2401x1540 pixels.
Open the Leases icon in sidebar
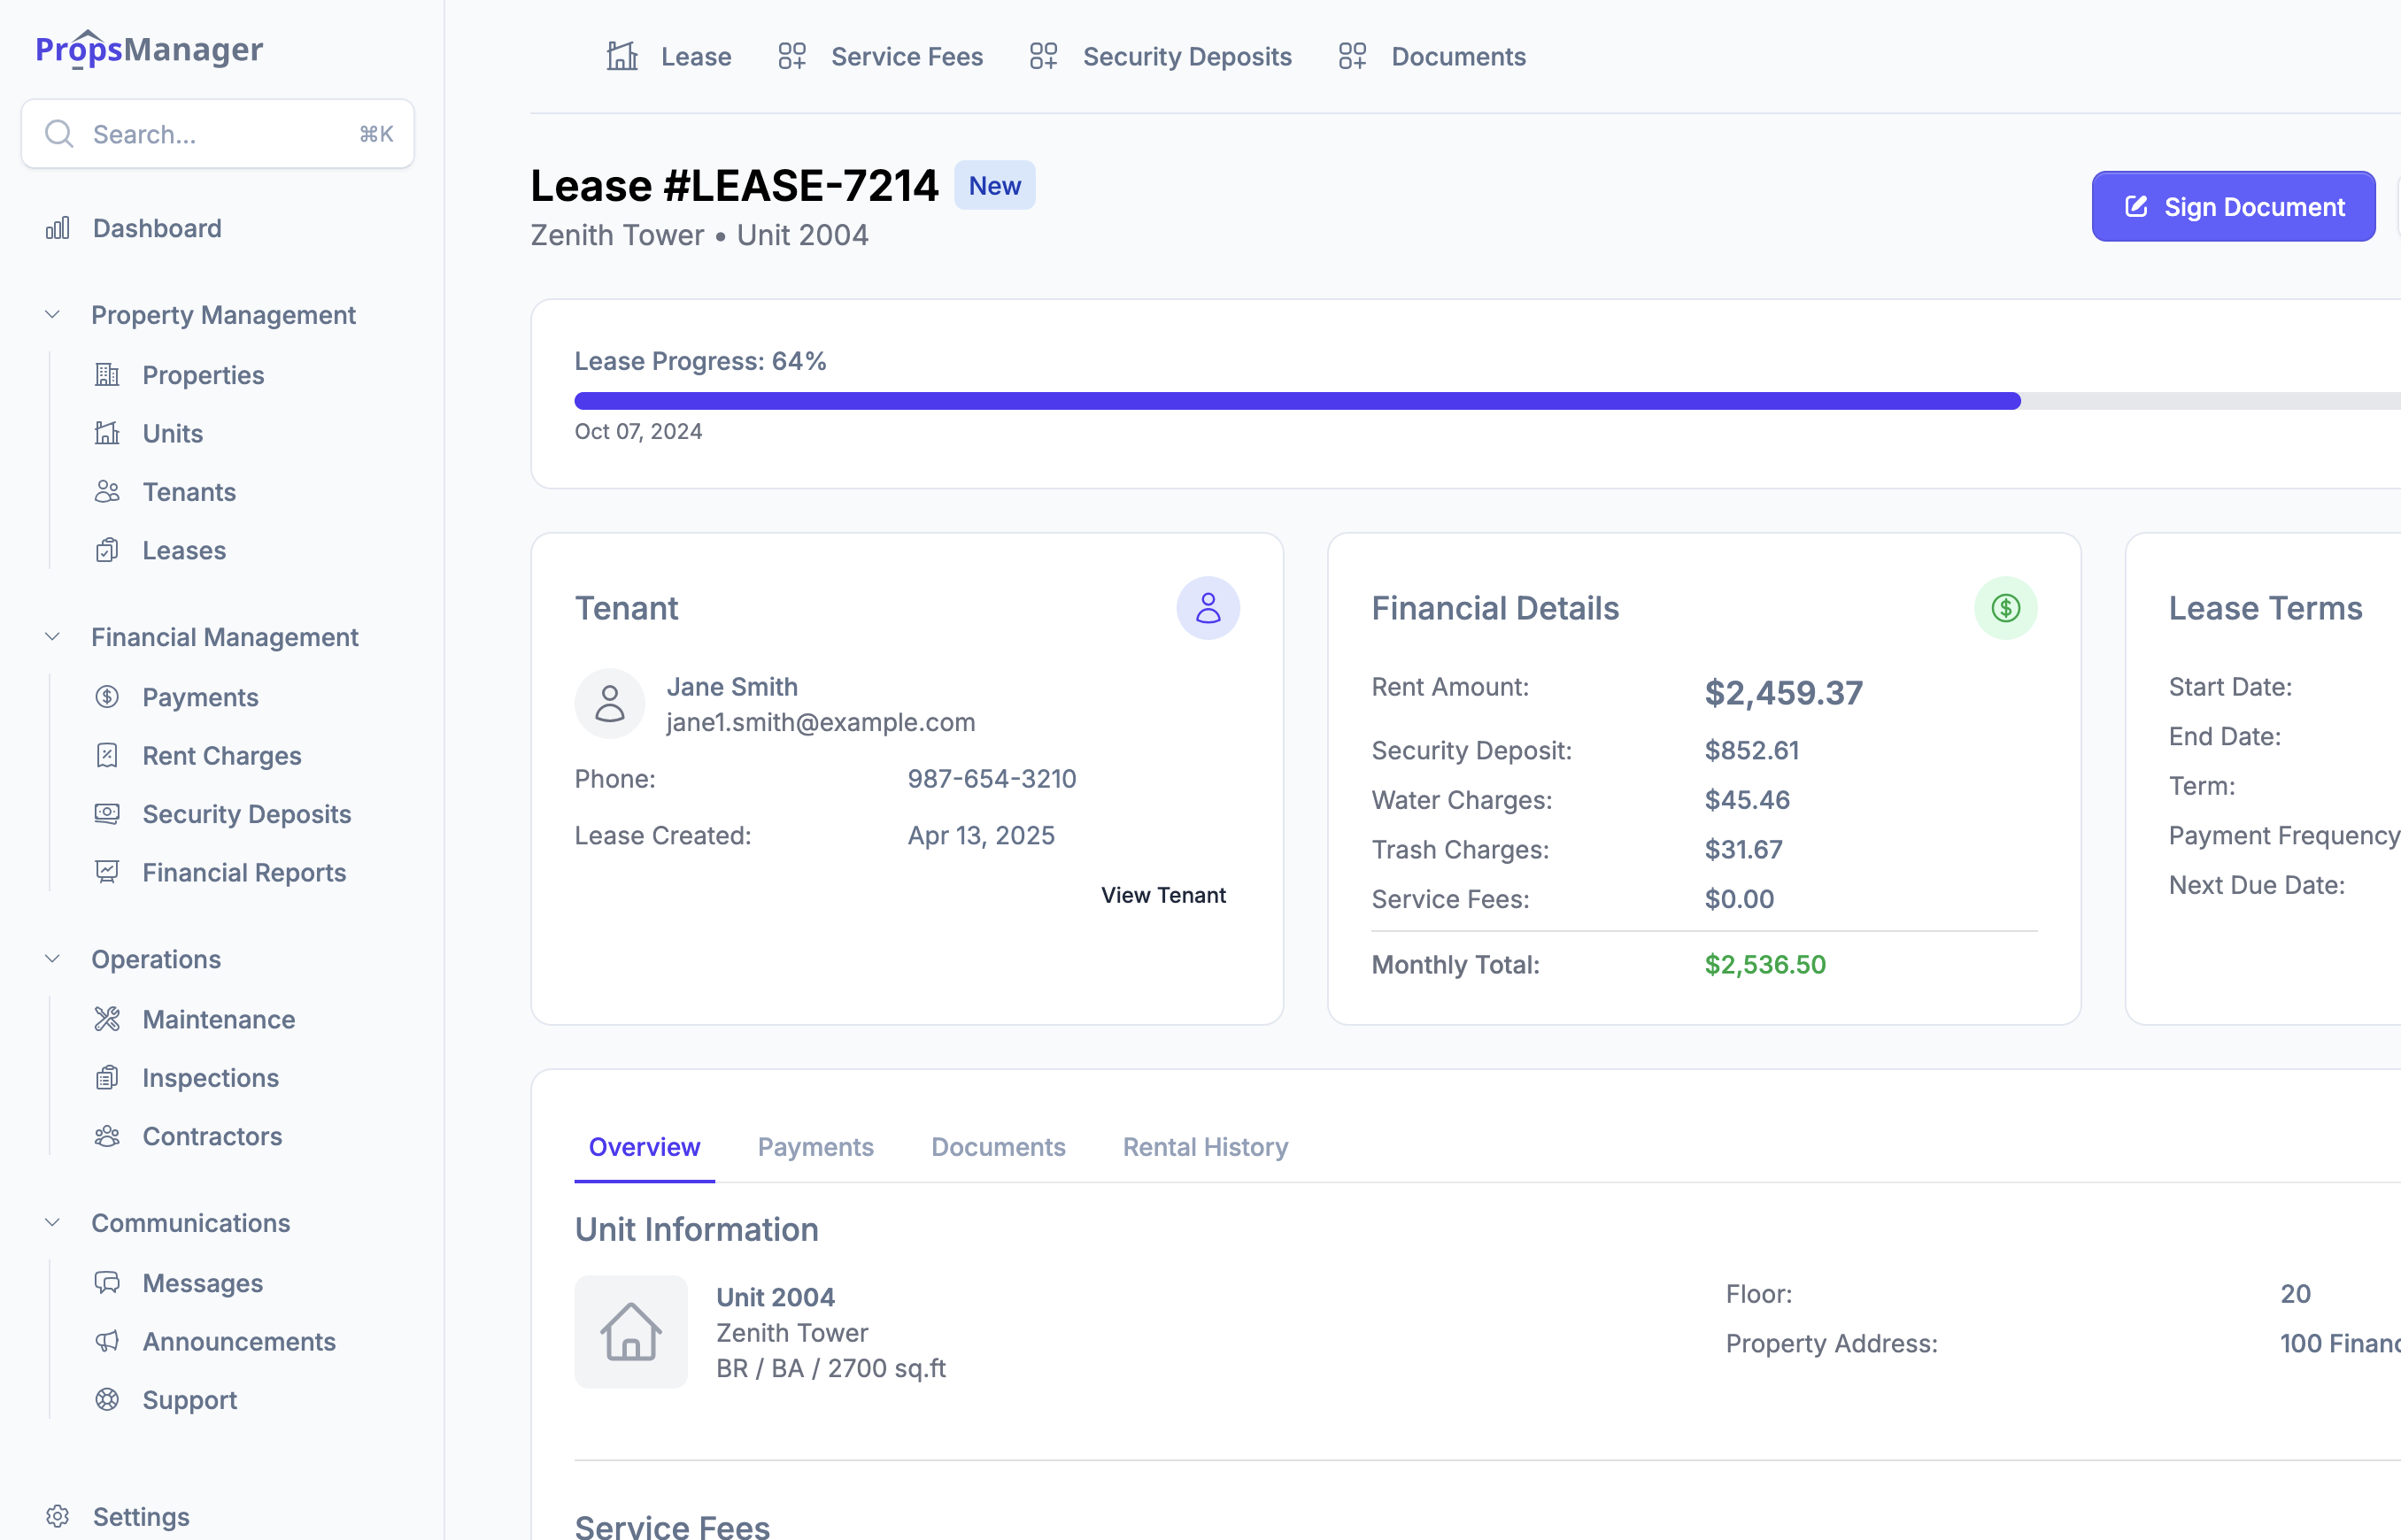(x=107, y=550)
